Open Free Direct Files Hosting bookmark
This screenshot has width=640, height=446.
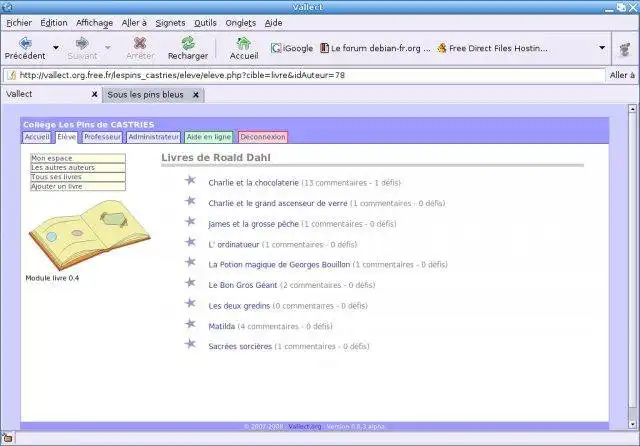(492, 48)
